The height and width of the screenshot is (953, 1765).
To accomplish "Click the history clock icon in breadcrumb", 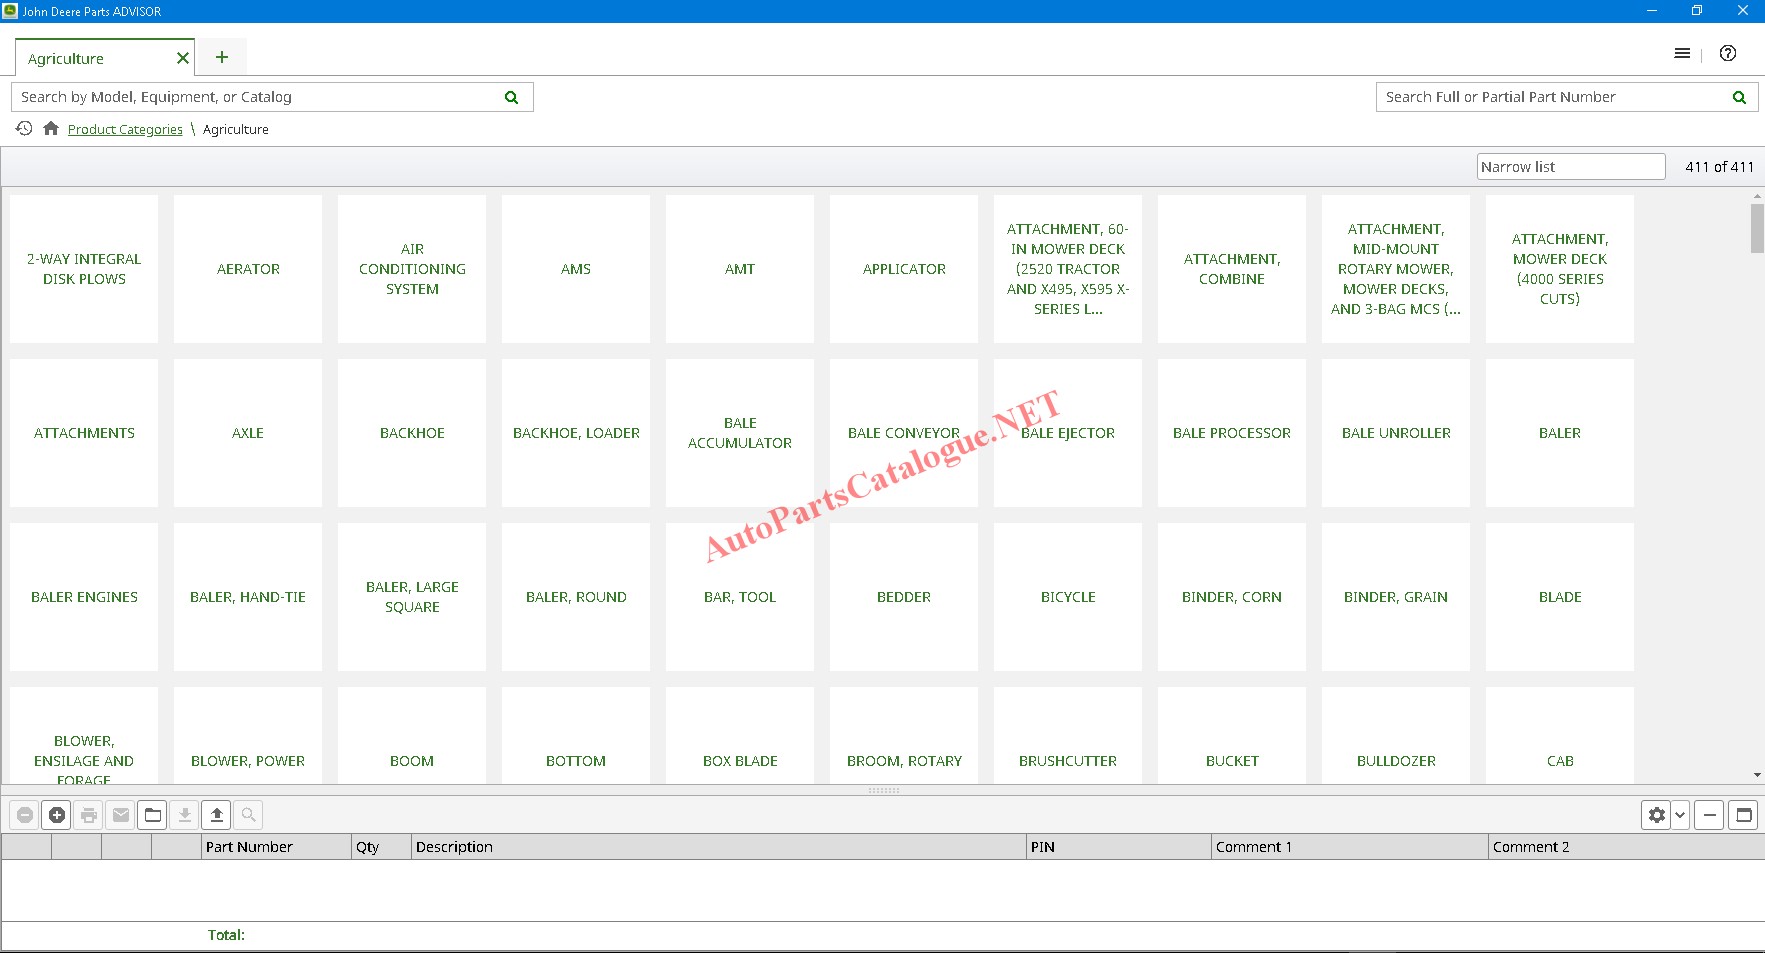I will 24,128.
